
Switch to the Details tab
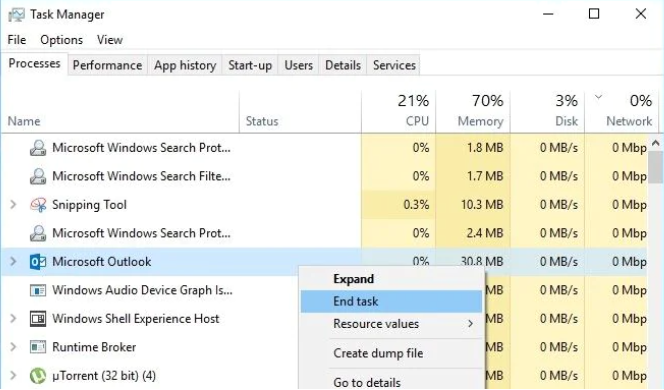click(x=343, y=65)
